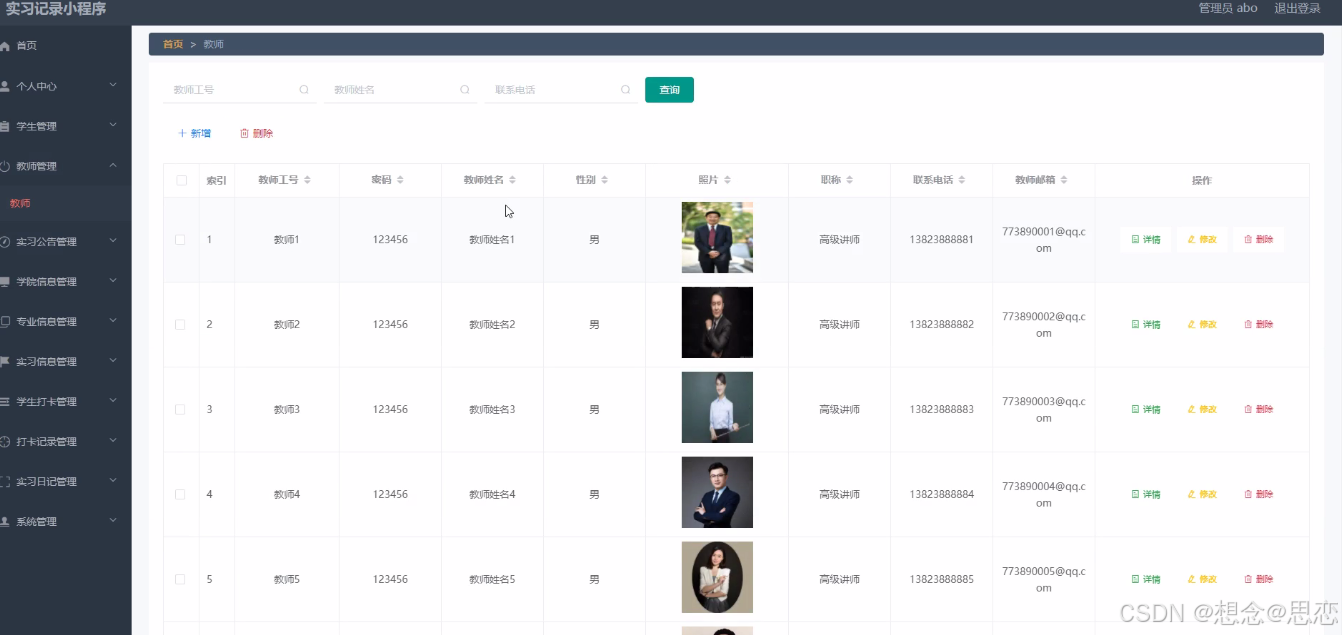Viewport: 1342px width, 635px height.
Task: Toggle the select-all checkbox in table header
Action: [181, 181]
